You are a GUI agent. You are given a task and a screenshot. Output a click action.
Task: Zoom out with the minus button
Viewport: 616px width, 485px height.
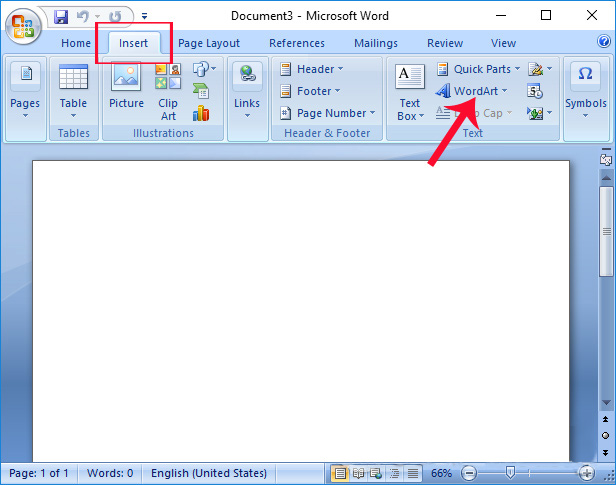point(469,473)
